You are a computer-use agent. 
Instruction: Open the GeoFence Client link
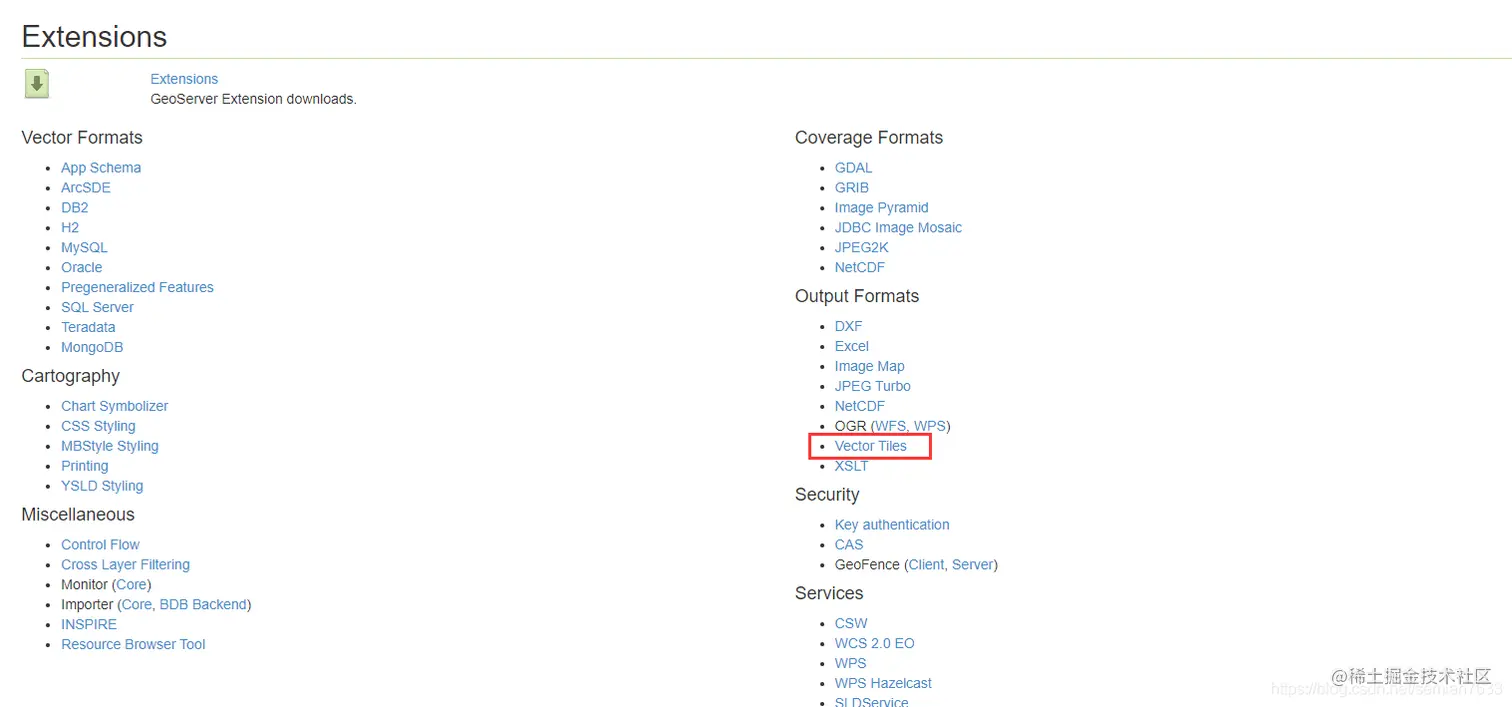[926, 565]
